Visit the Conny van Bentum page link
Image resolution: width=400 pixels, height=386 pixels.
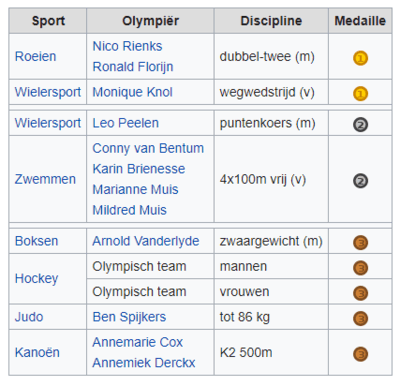pos(148,148)
